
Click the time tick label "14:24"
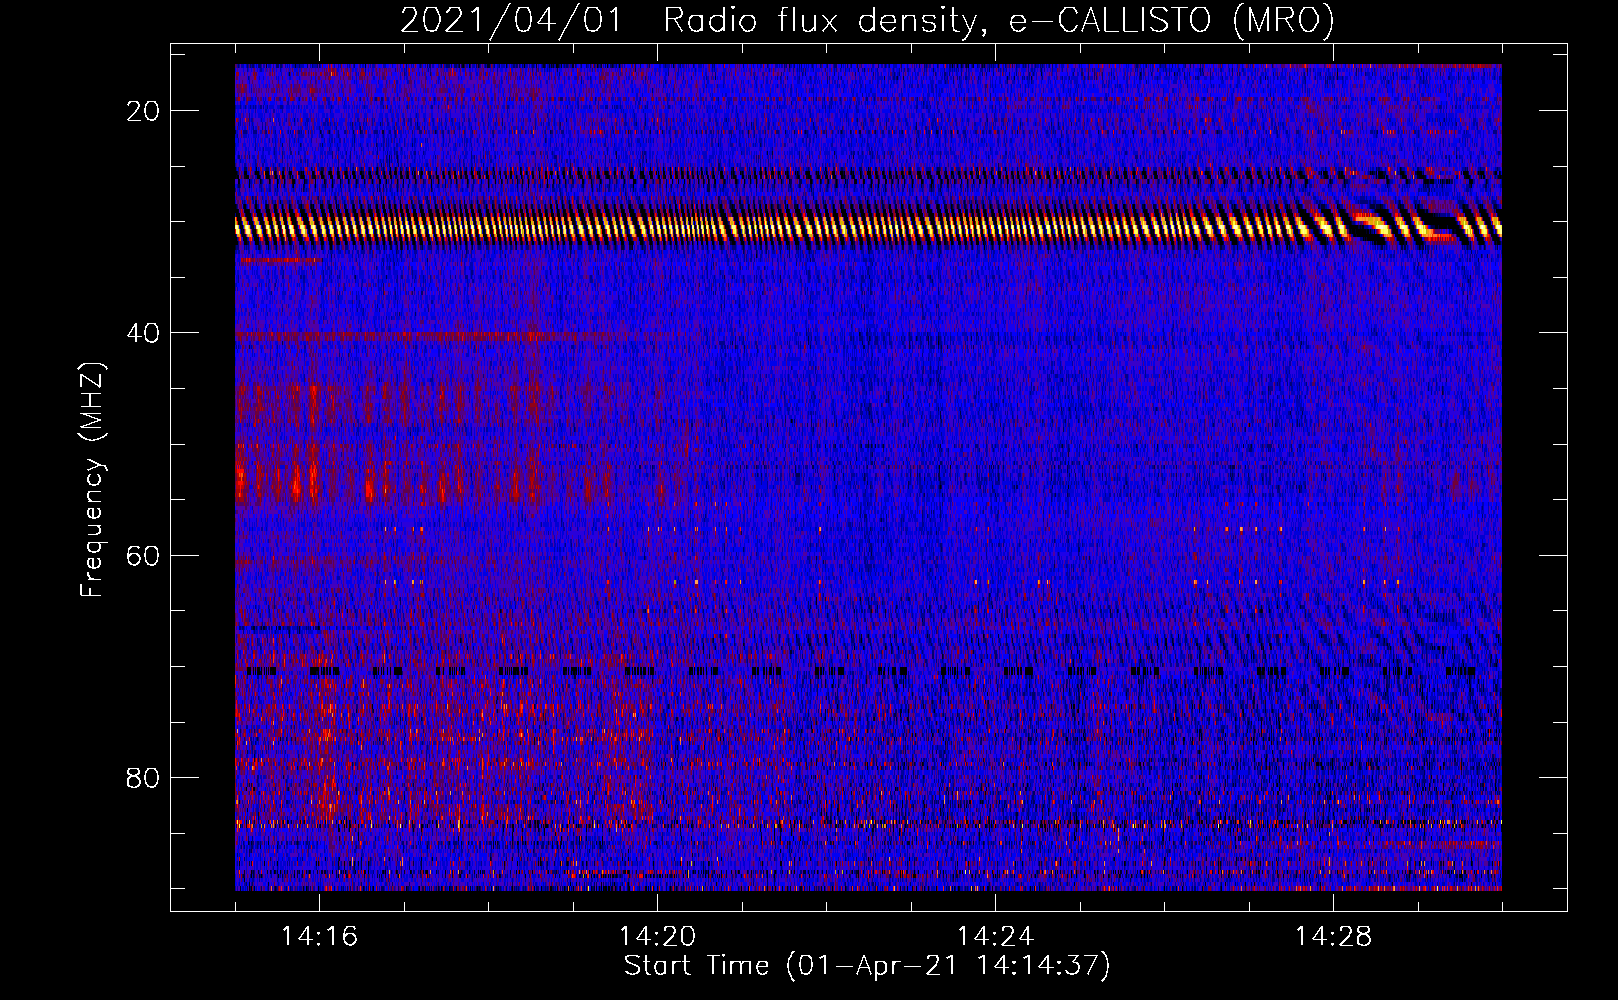[996, 936]
